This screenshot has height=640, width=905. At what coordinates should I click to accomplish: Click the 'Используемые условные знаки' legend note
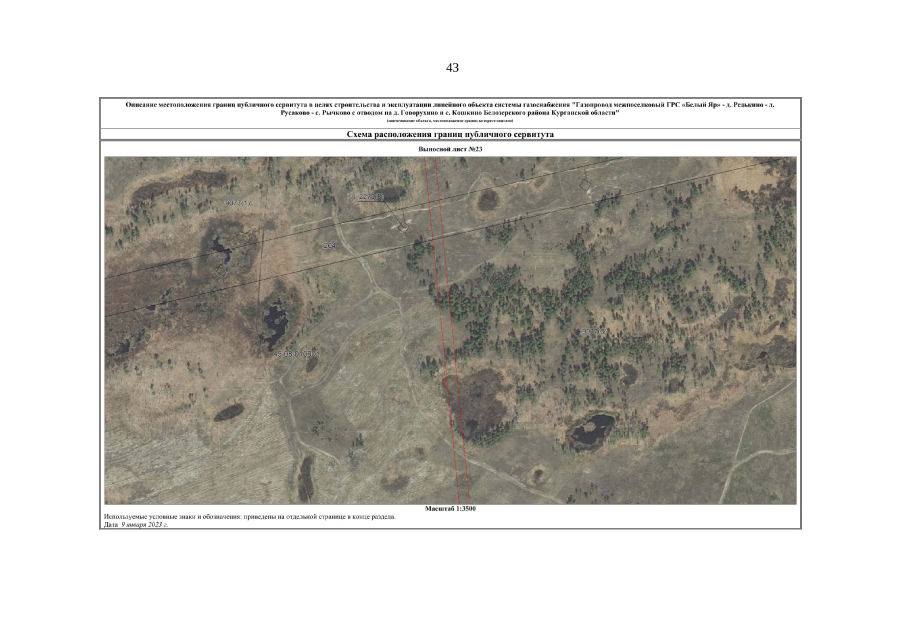click(x=249, y=517)
